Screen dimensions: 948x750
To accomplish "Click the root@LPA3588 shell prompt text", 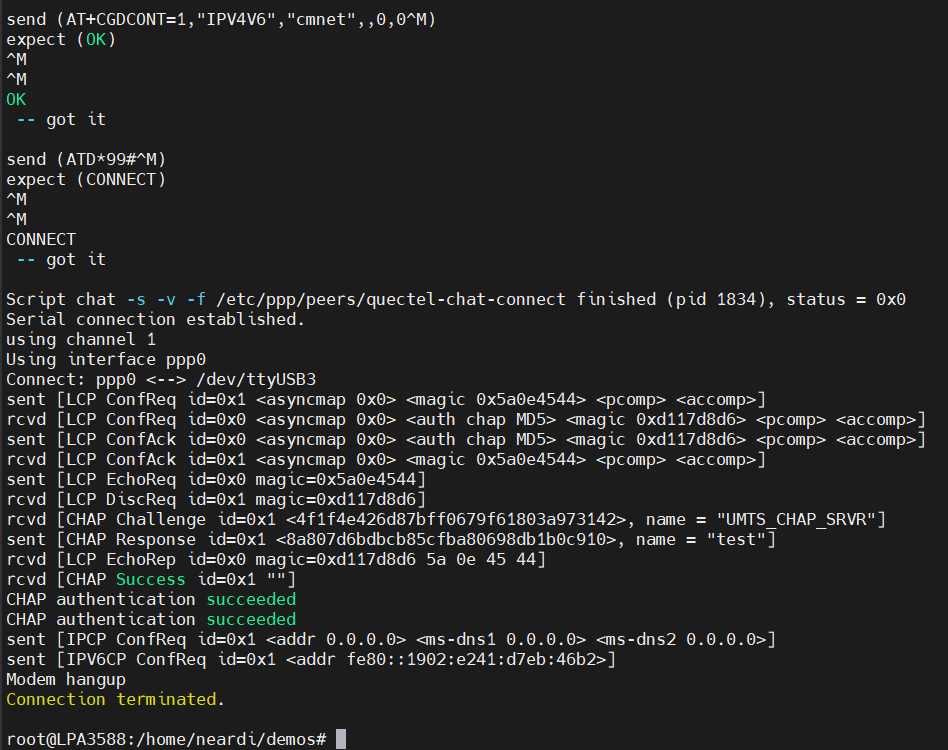I will [x=166, y=739].
